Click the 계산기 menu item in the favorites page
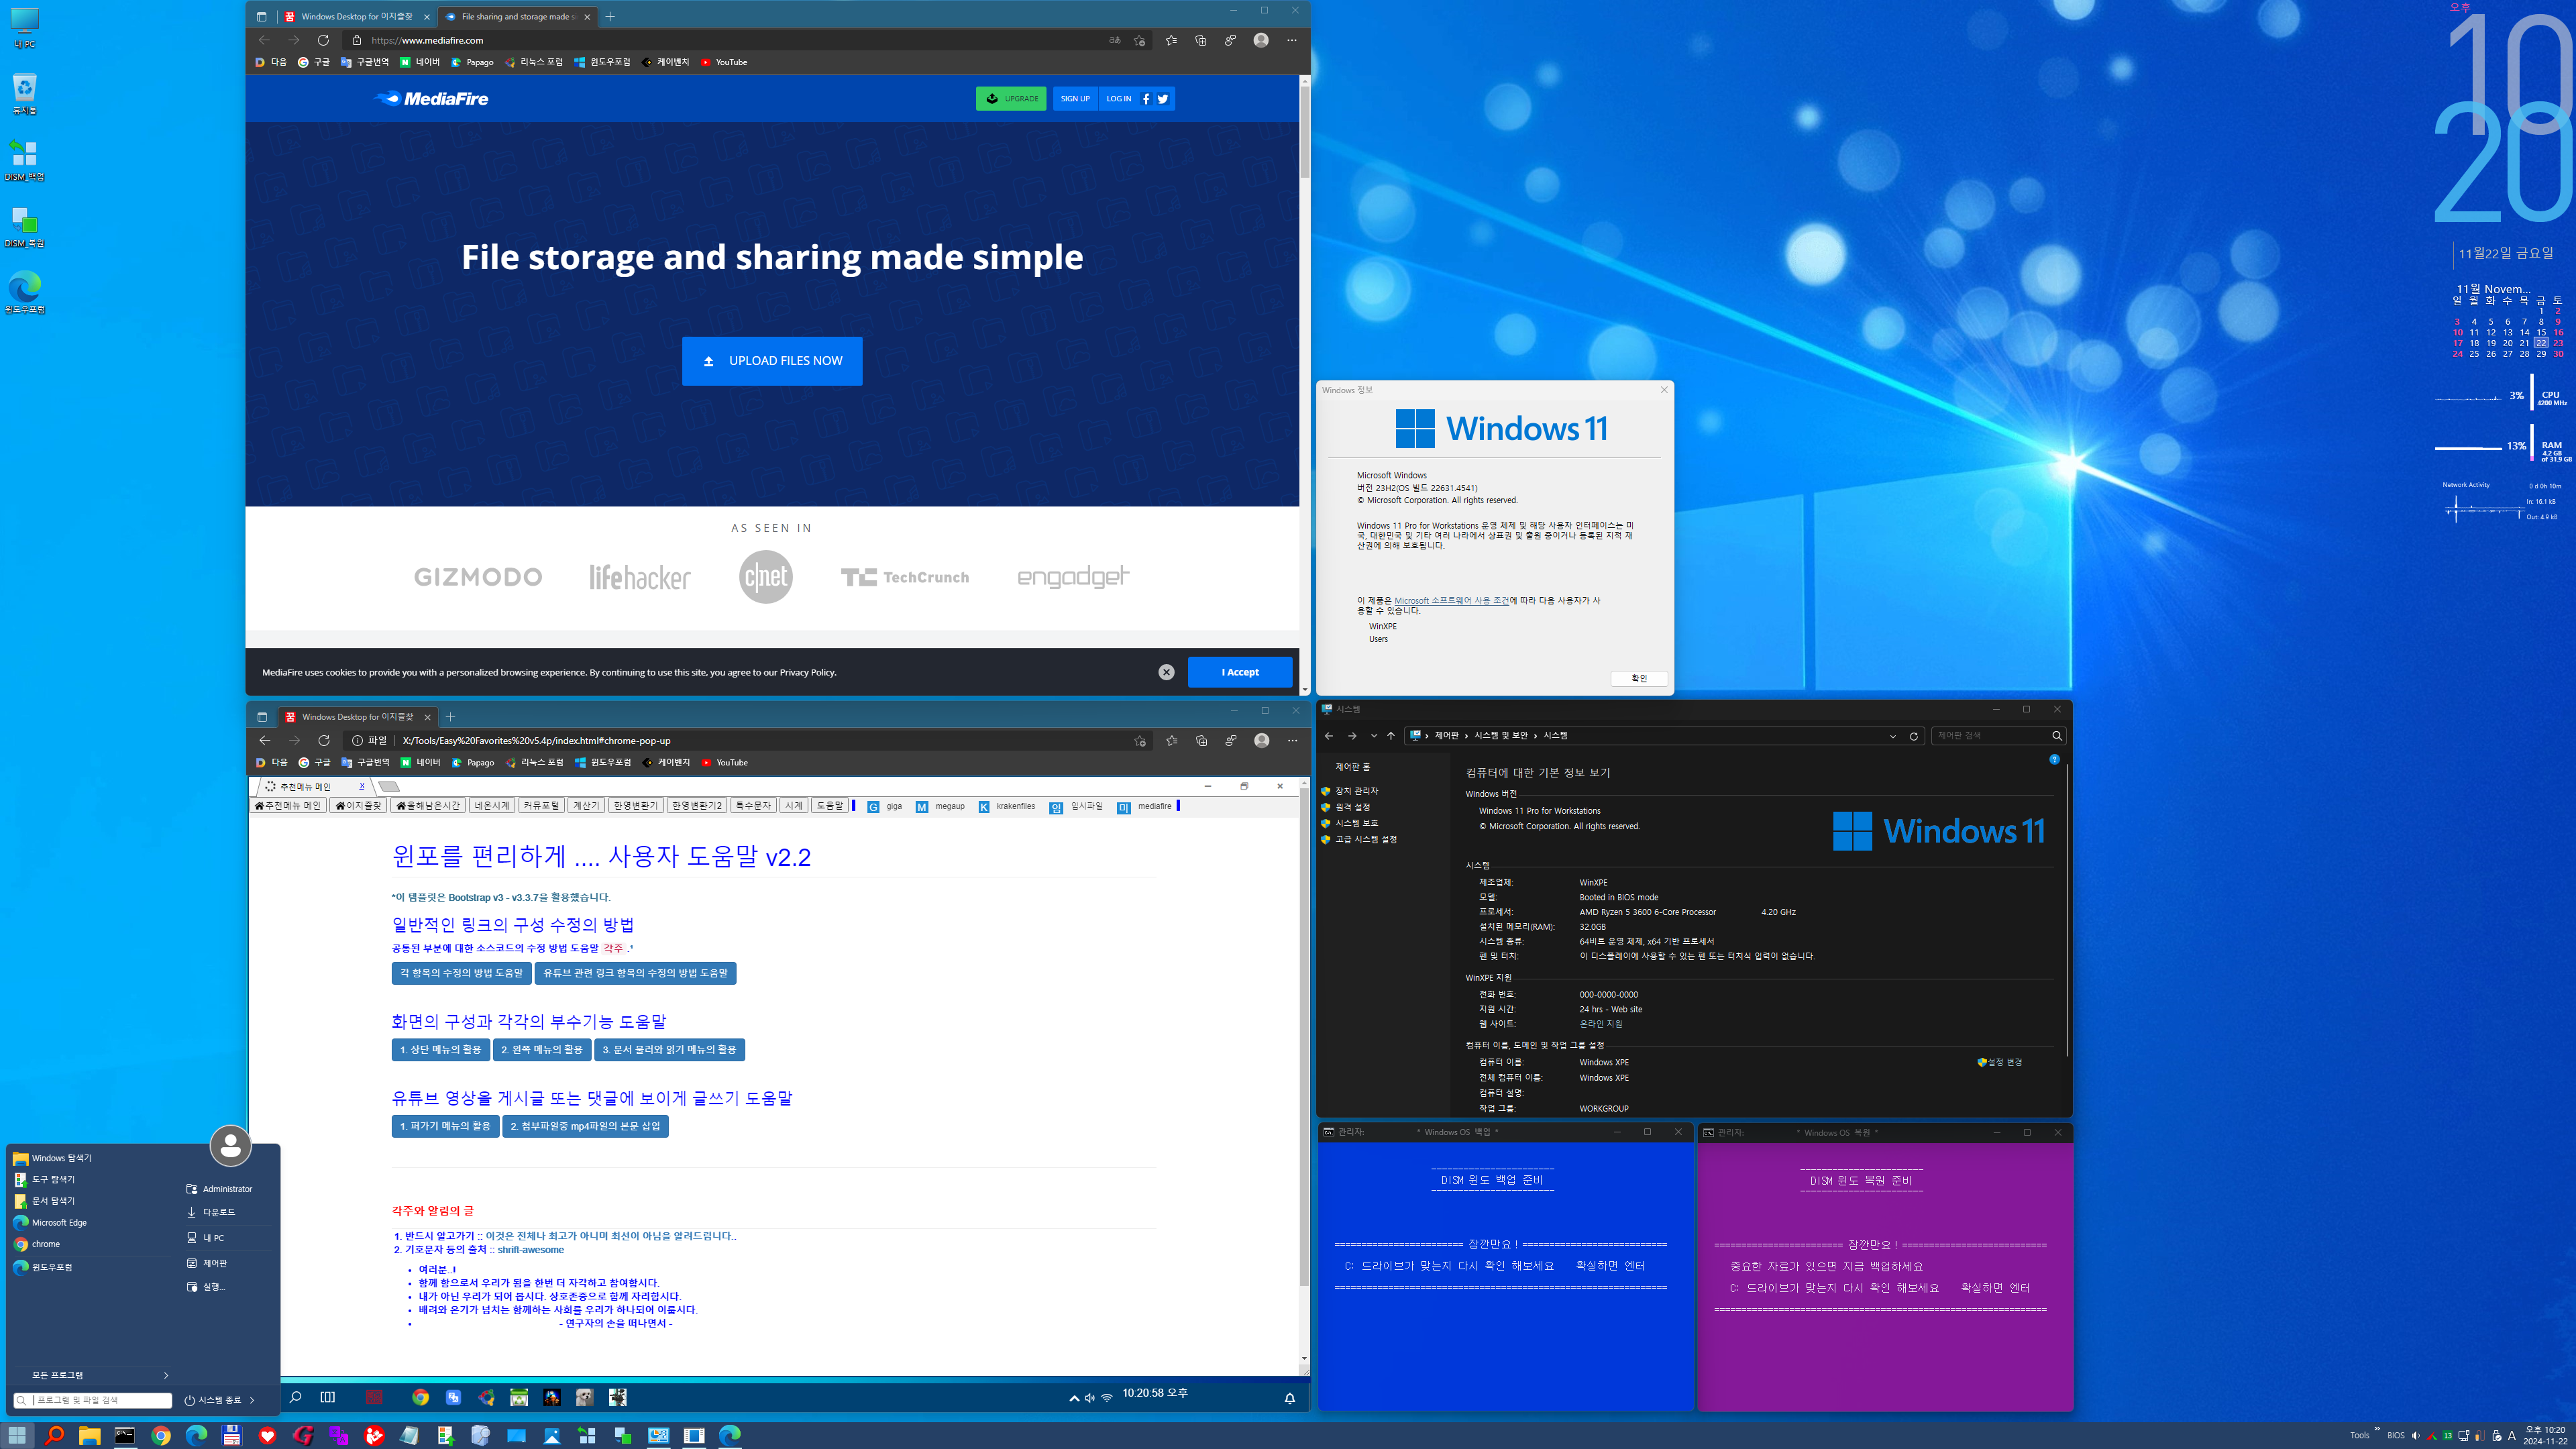This screenshot has width=2576, height=1449. click(x=586, y=806)
